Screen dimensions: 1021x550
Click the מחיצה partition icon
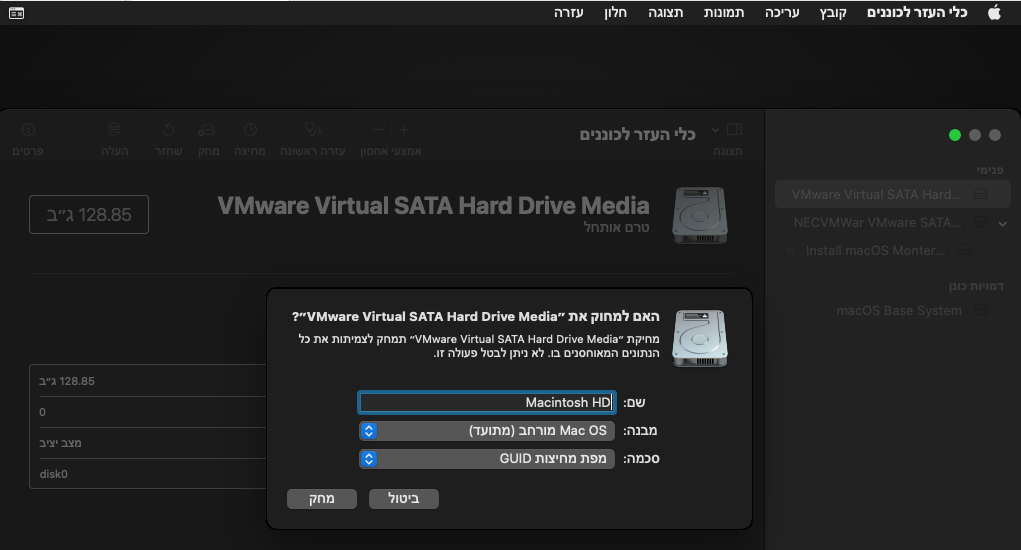click(250, 130)
